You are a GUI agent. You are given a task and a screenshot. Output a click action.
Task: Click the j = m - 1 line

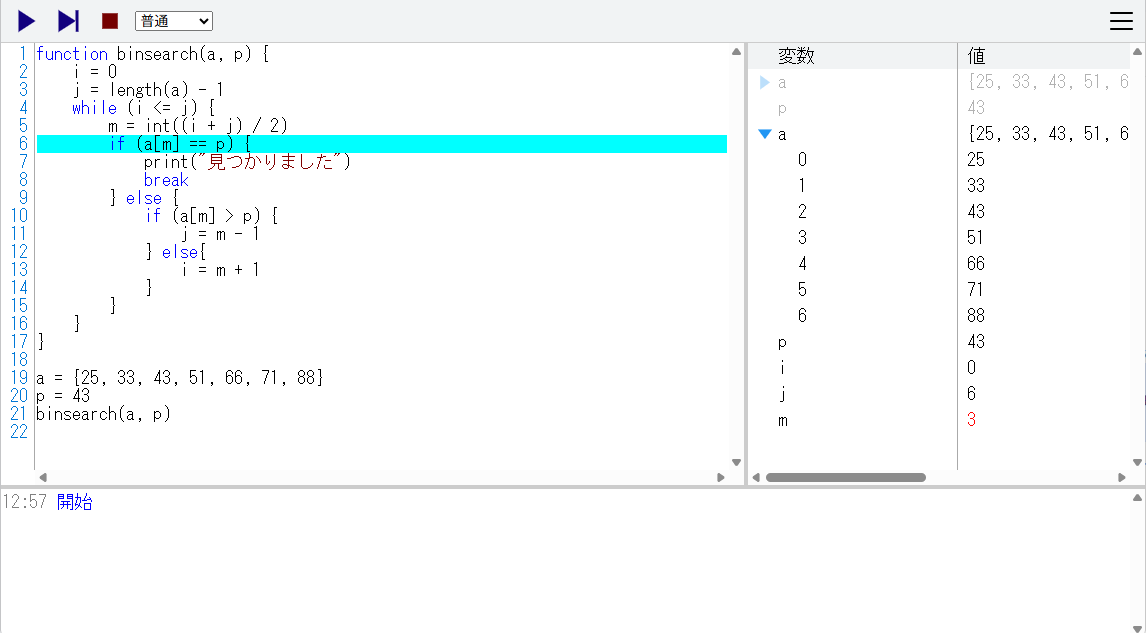tap(220, 234)
